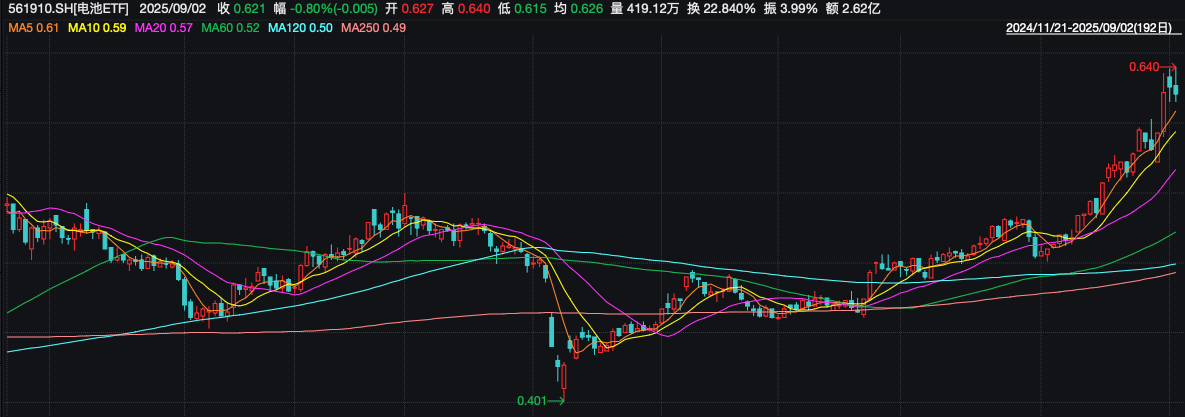
Task: Toggle the MA5 0.61 indicator label
Action: pos(33,28)
